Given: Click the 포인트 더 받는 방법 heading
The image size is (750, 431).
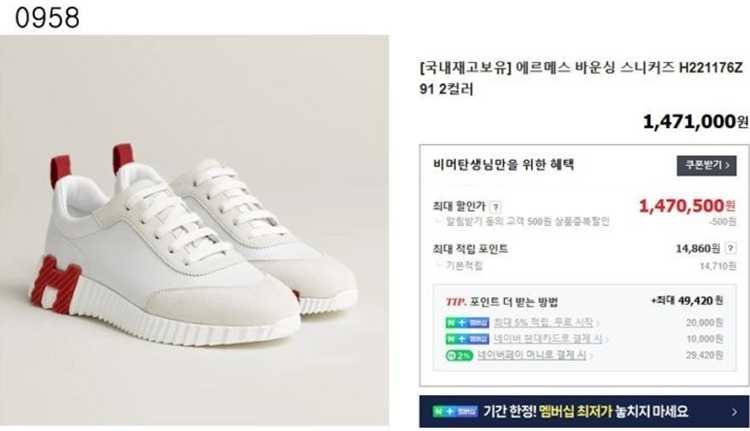Looking at the screenshot, I should coord(513,302).
